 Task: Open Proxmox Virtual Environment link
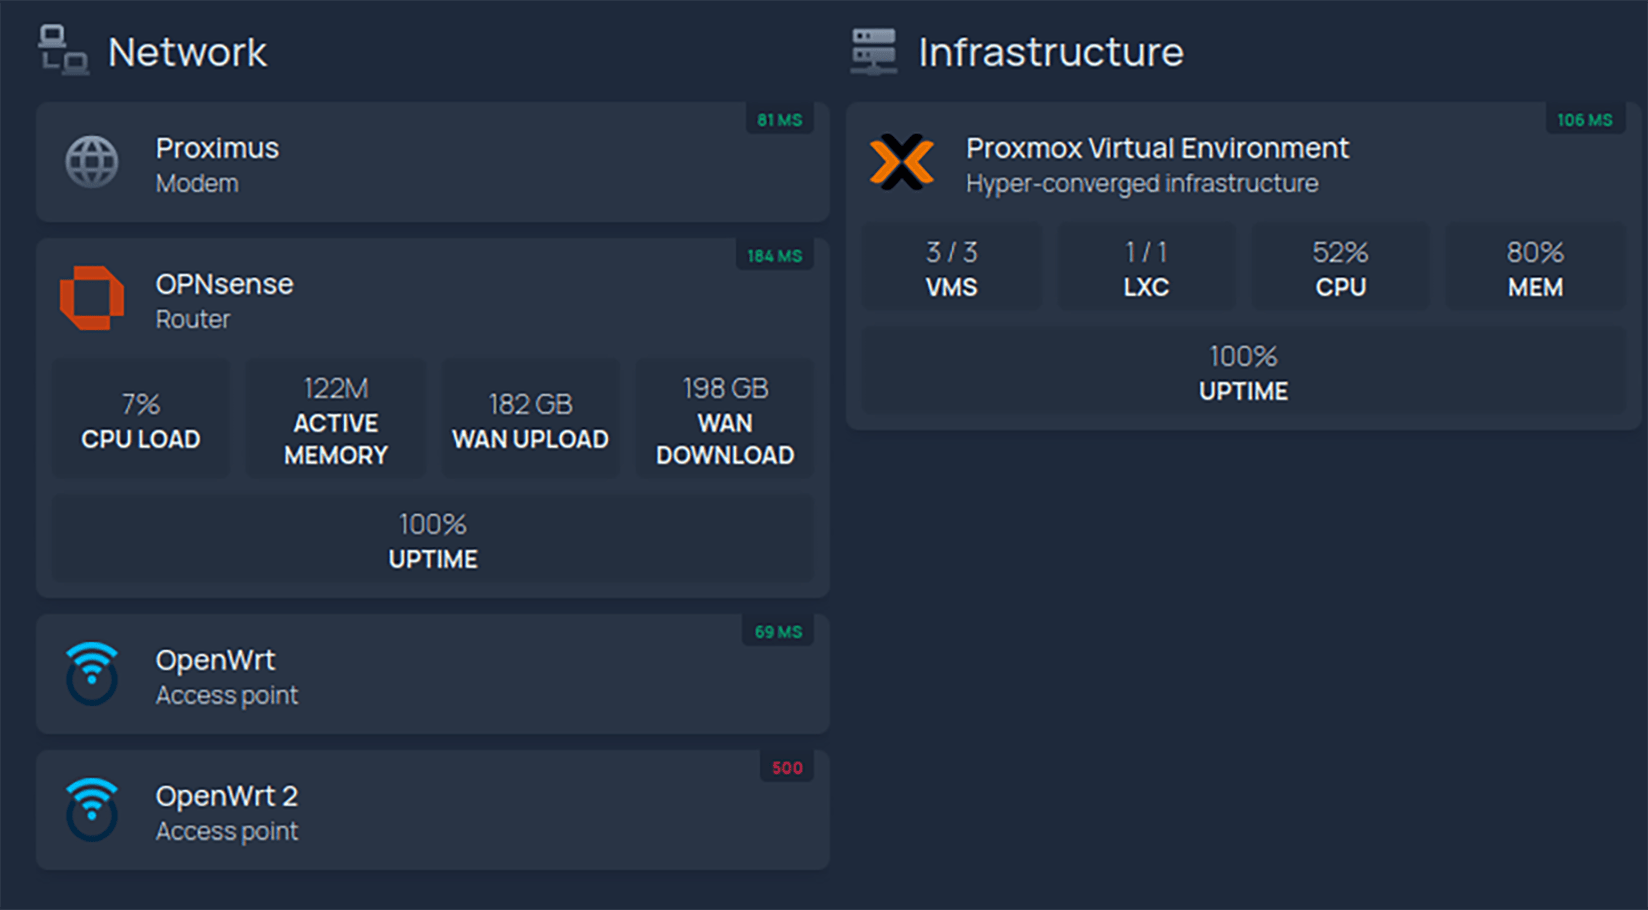(1157, 149)
